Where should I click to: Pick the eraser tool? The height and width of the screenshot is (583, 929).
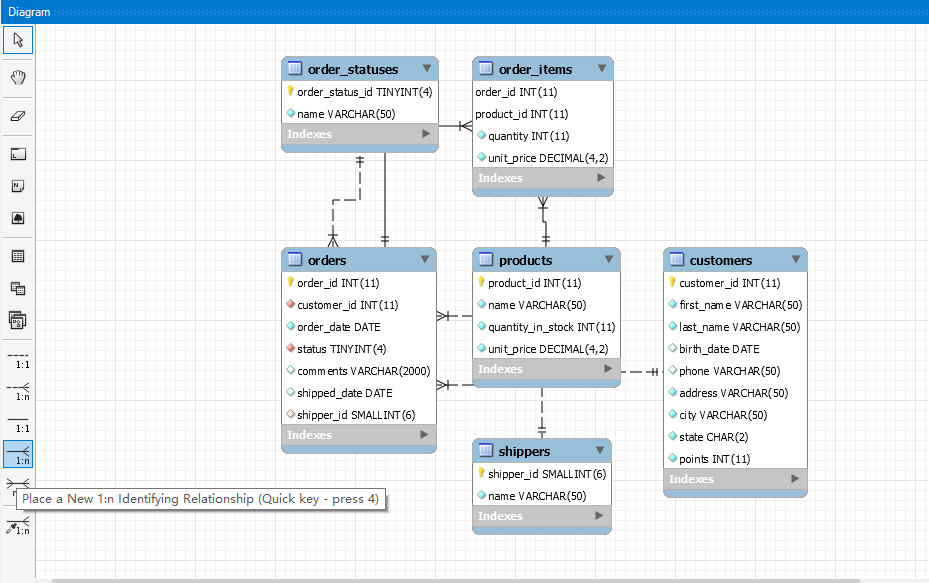pos(18,116)
